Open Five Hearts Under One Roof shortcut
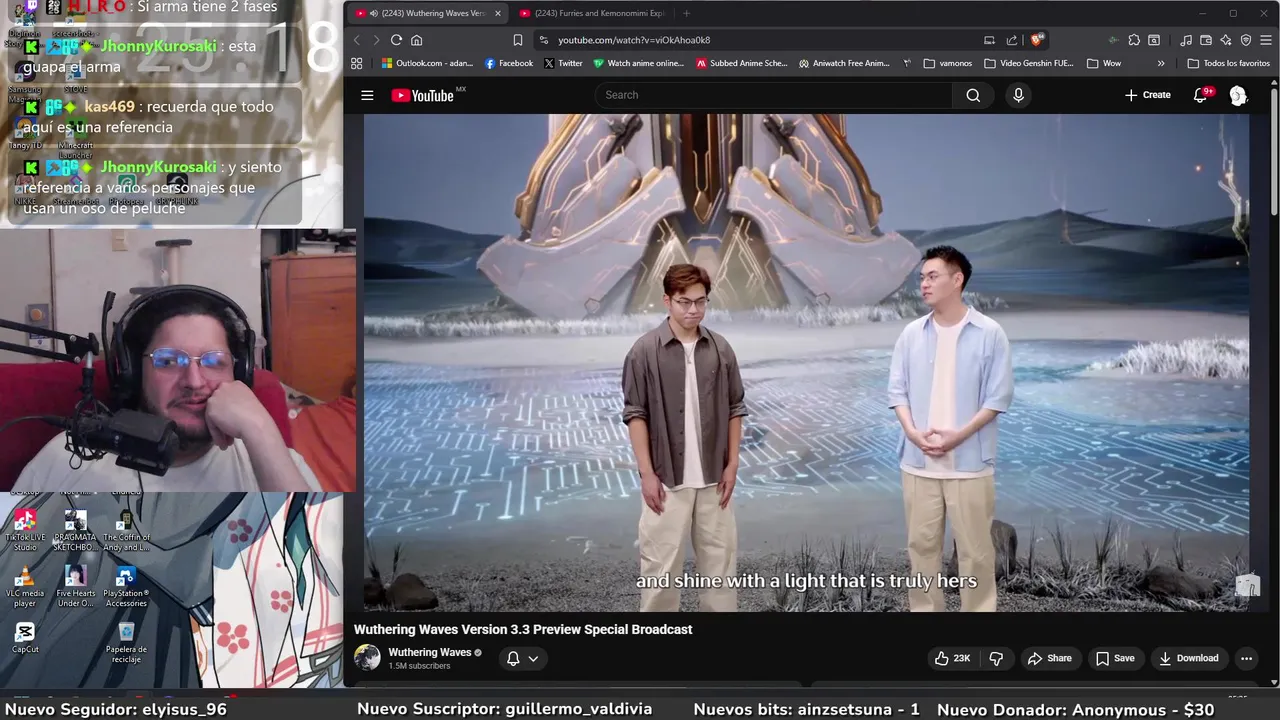The height and width of the screenshot is (720, 1280). pyautogui.click(x=75, y=587)
